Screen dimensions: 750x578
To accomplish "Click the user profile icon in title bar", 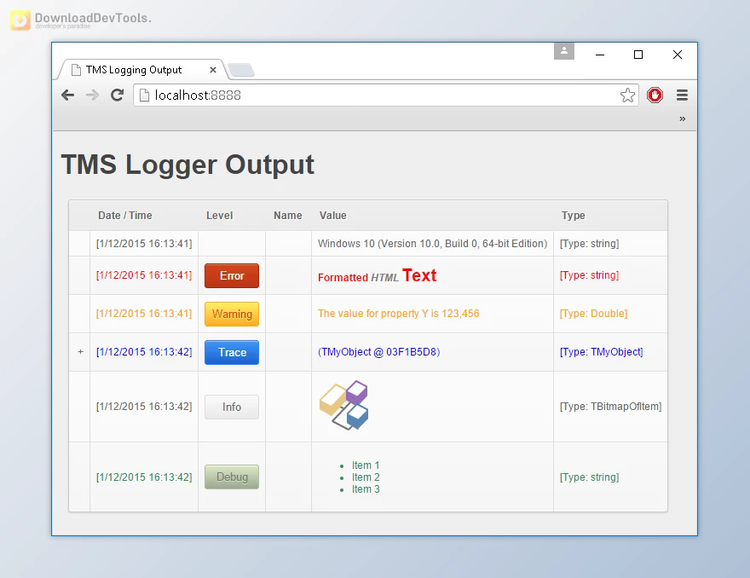I will (564, 51).
